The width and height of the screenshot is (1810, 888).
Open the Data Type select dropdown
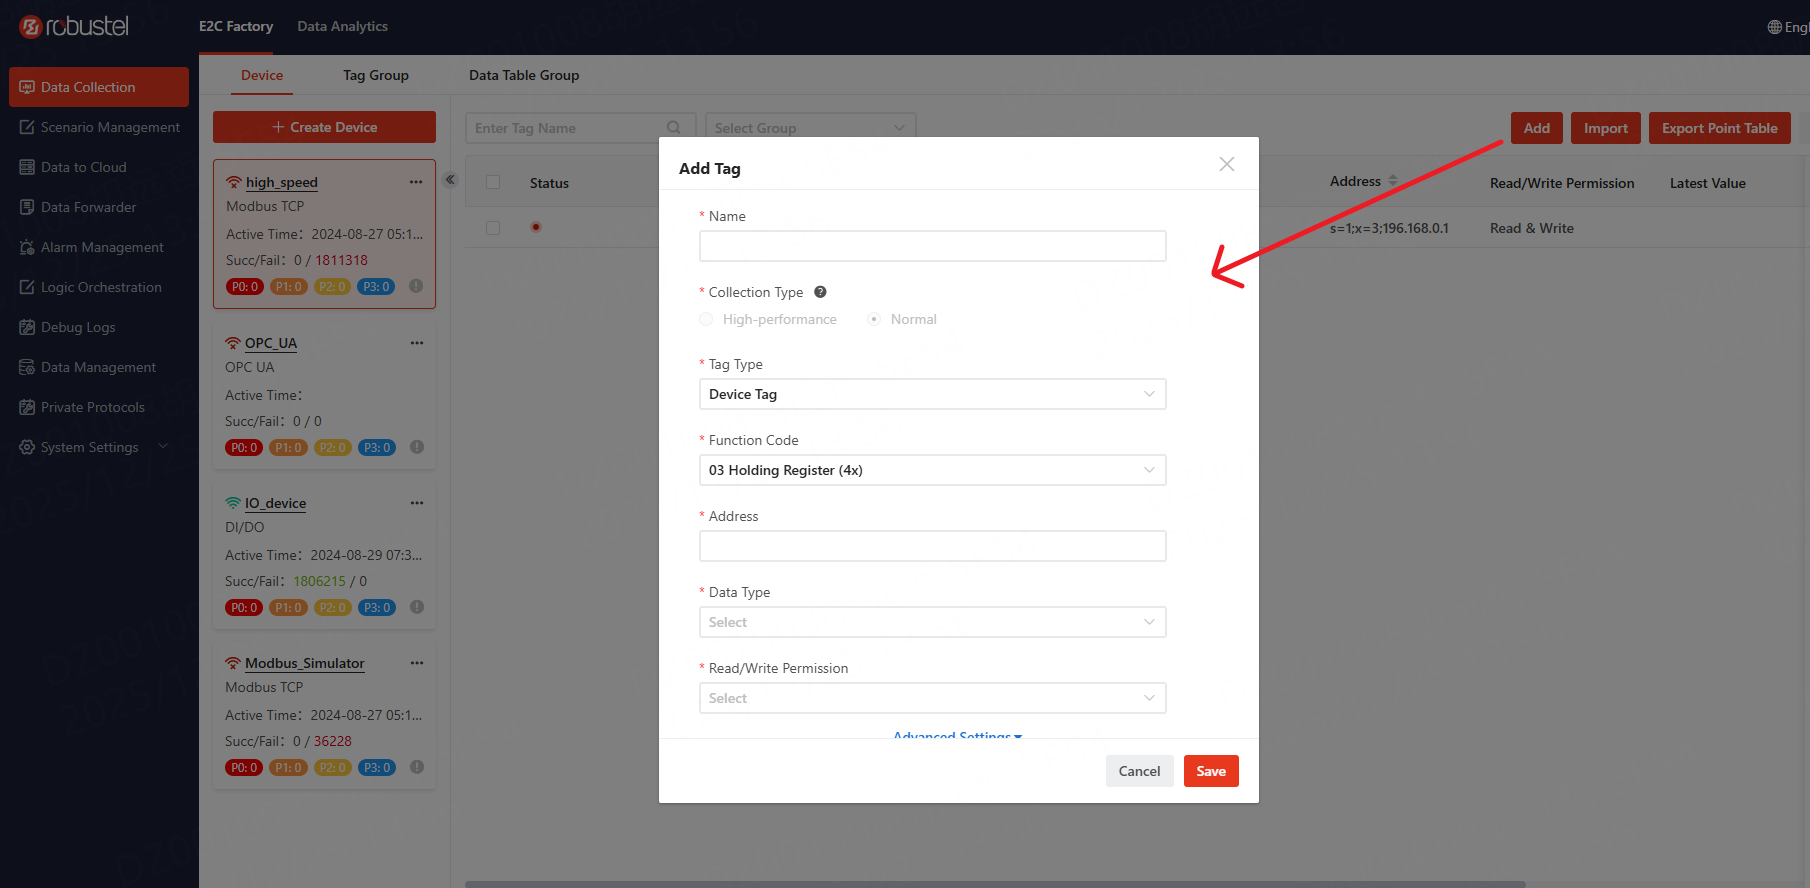(x=932, y=622)
